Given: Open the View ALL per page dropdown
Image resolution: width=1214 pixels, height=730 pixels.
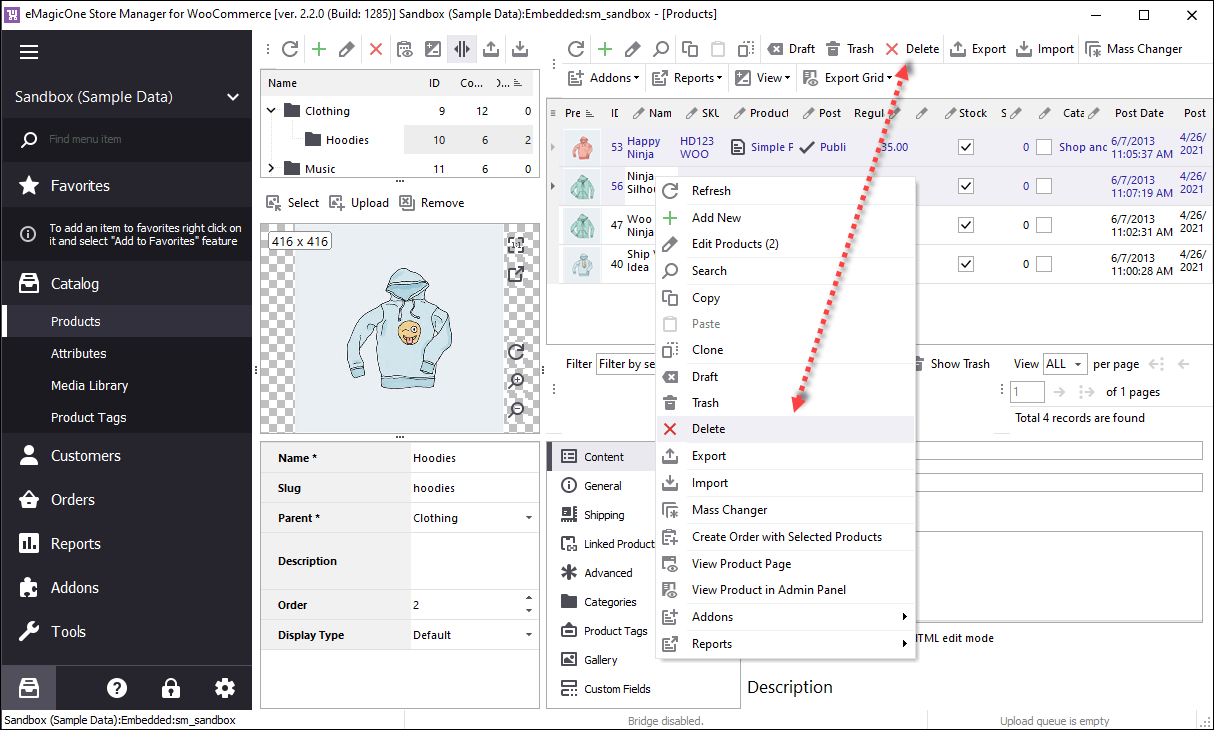Looking at the screenshot, I should point(1064,364).
